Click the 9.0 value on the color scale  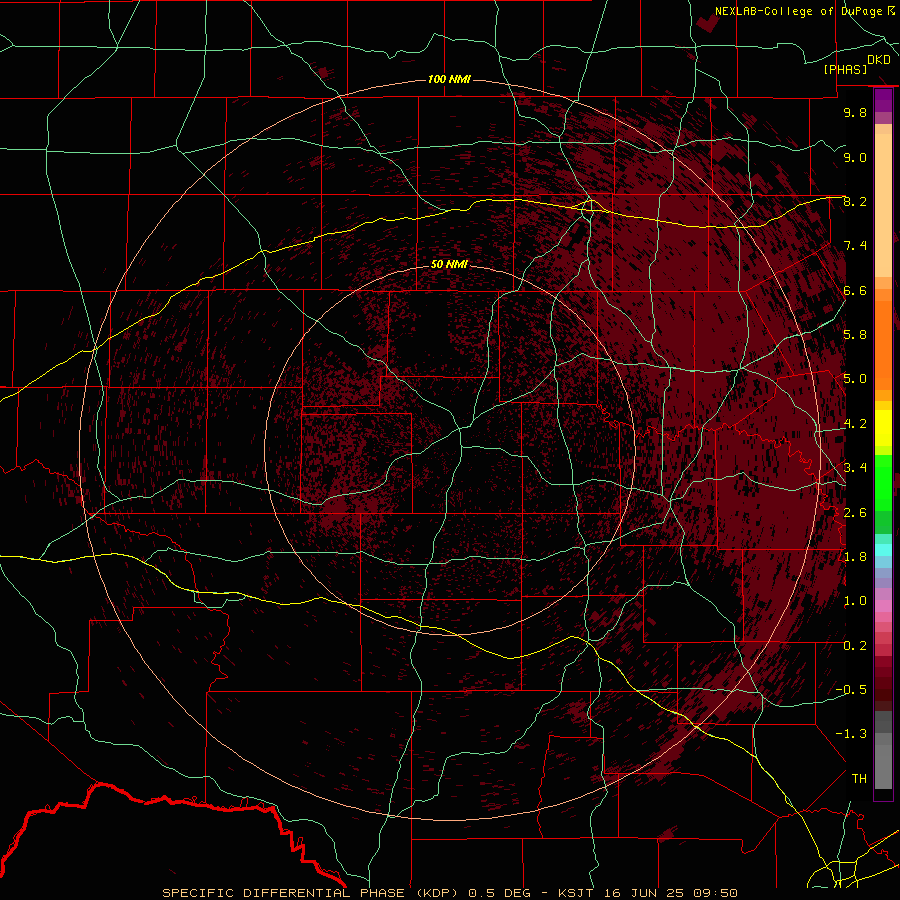point(855,157)
